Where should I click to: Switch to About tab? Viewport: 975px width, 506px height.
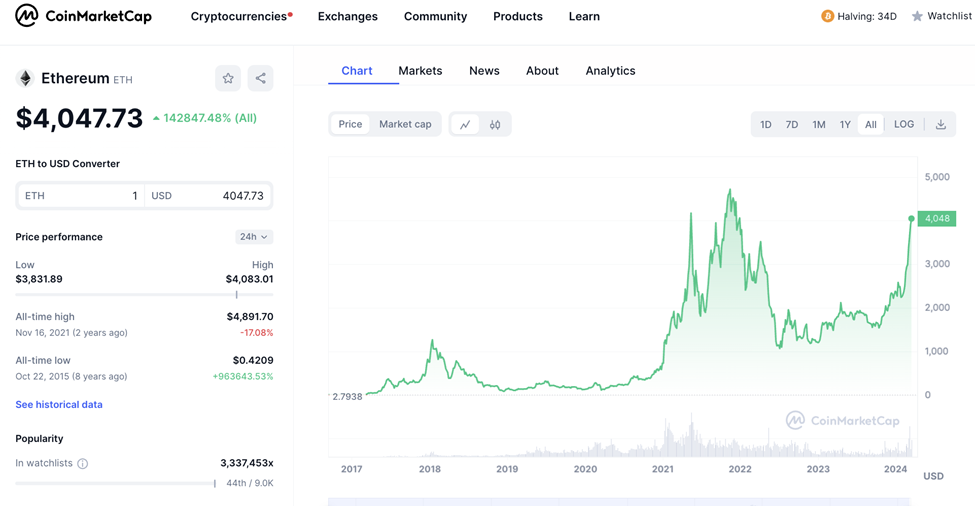tap(542, 71)
